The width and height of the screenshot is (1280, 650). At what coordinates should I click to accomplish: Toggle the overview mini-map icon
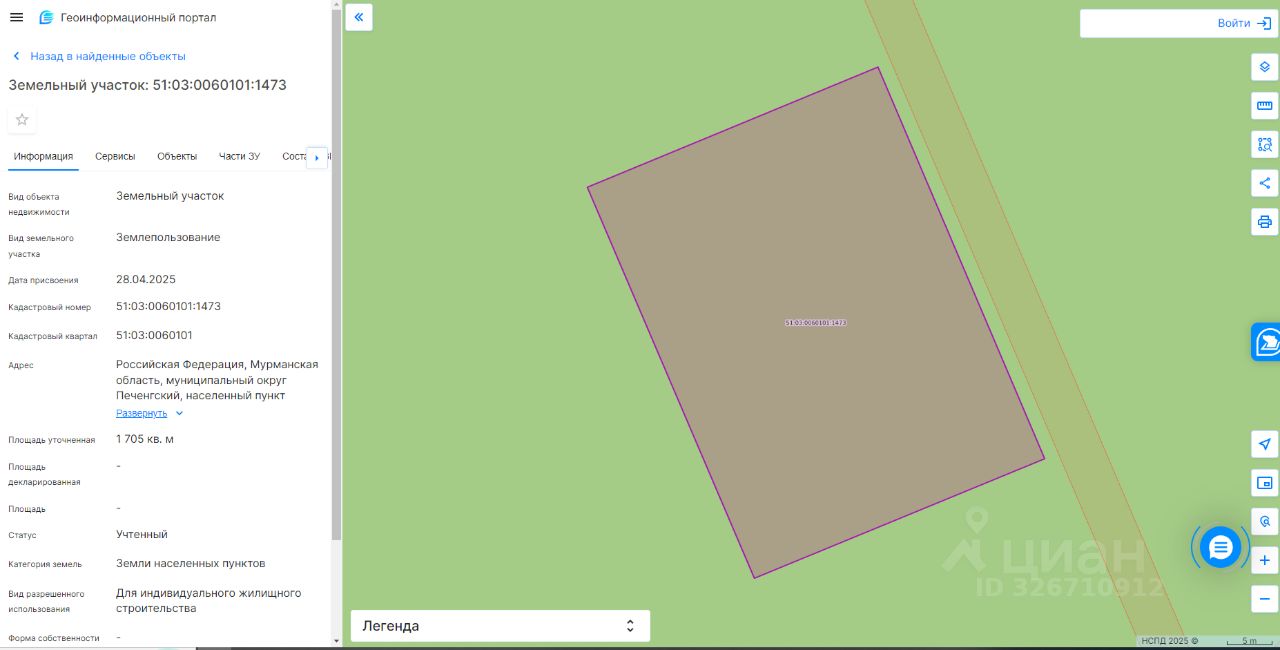coord(1264,483)
